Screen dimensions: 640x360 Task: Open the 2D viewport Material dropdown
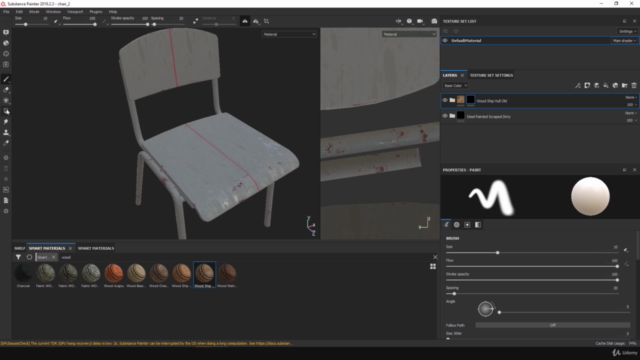click(409, 34)
